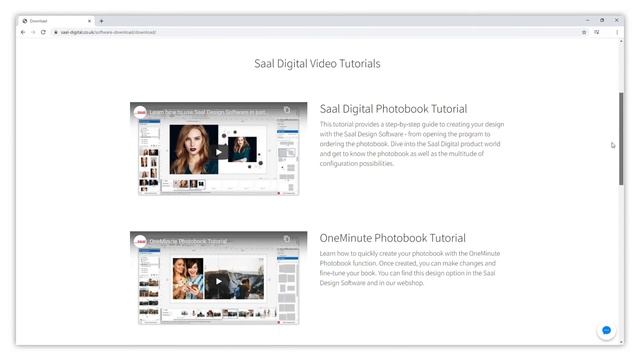This screenshot has width=640, height=360.
Task: Click copy link icon on OneMinute video
Action: tap(287, 239)
